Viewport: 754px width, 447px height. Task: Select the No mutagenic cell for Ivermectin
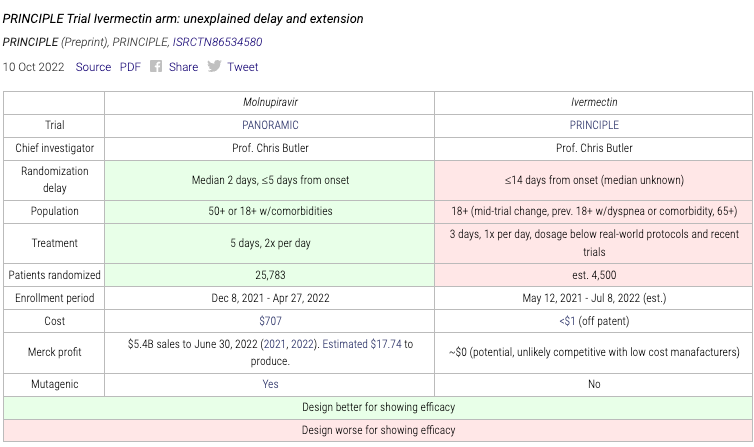click(594, 384)
